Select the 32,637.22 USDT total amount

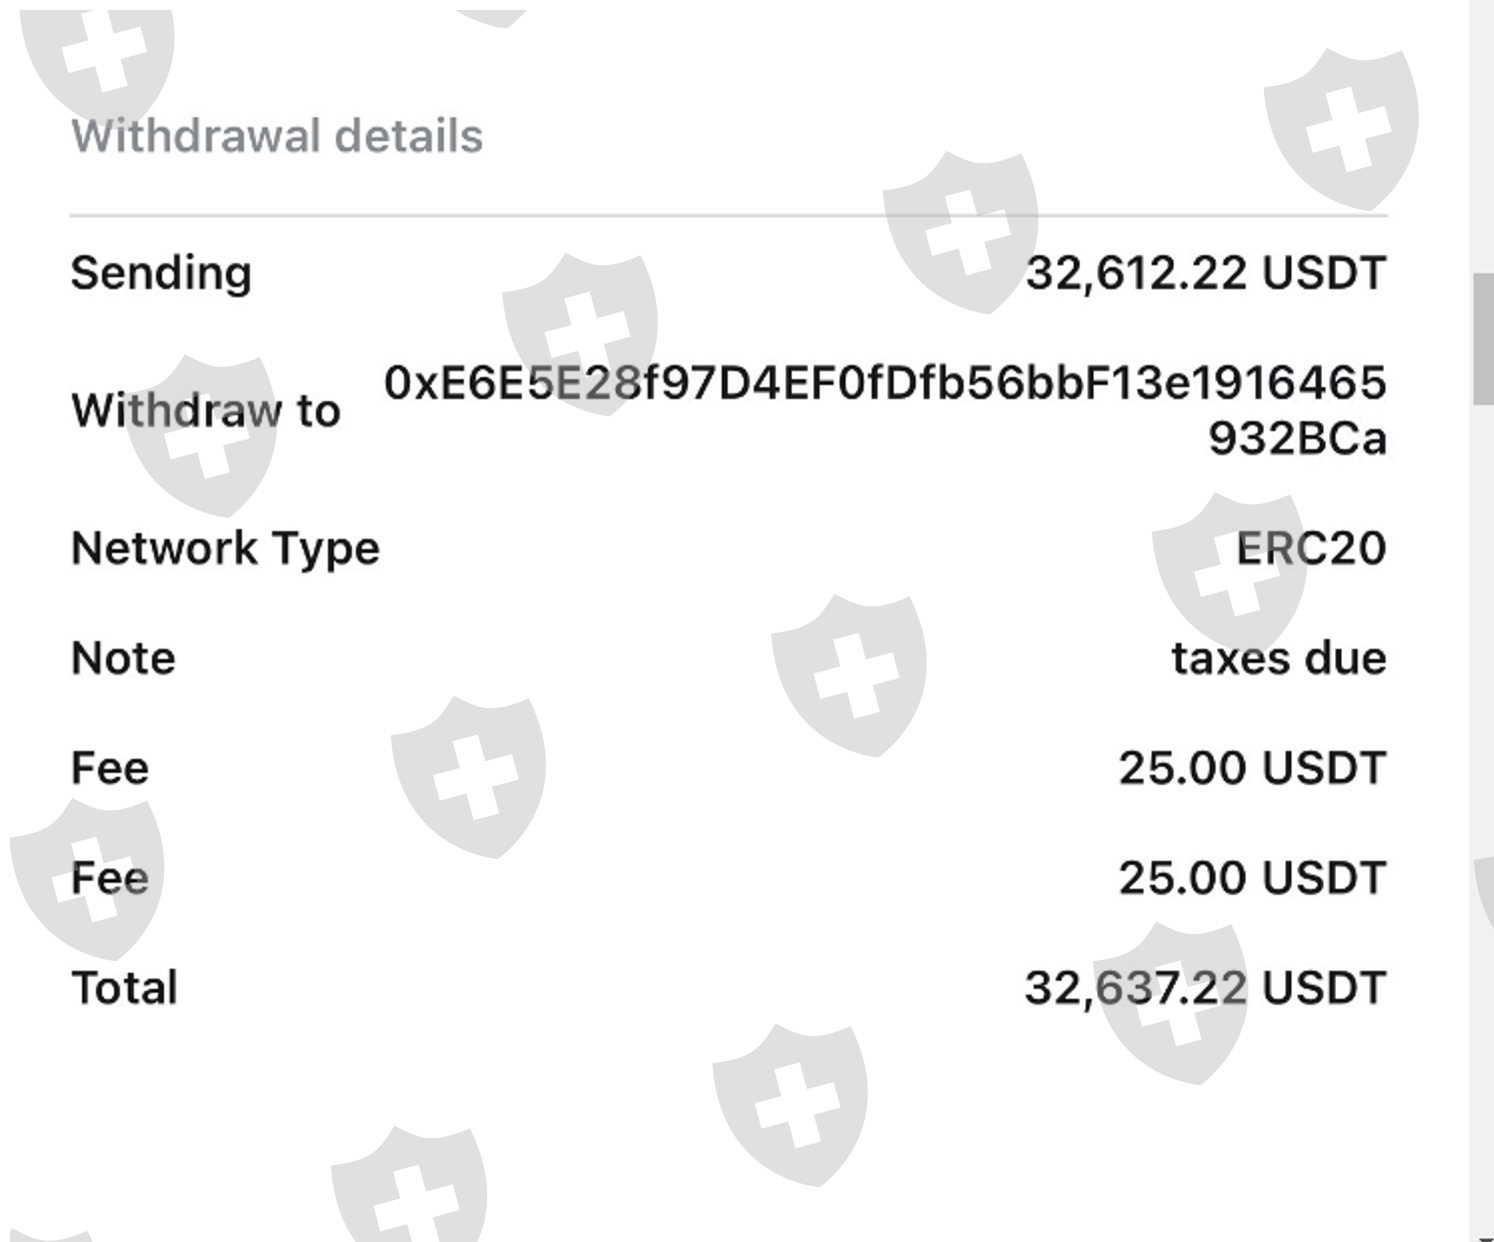pos(1205,988)
